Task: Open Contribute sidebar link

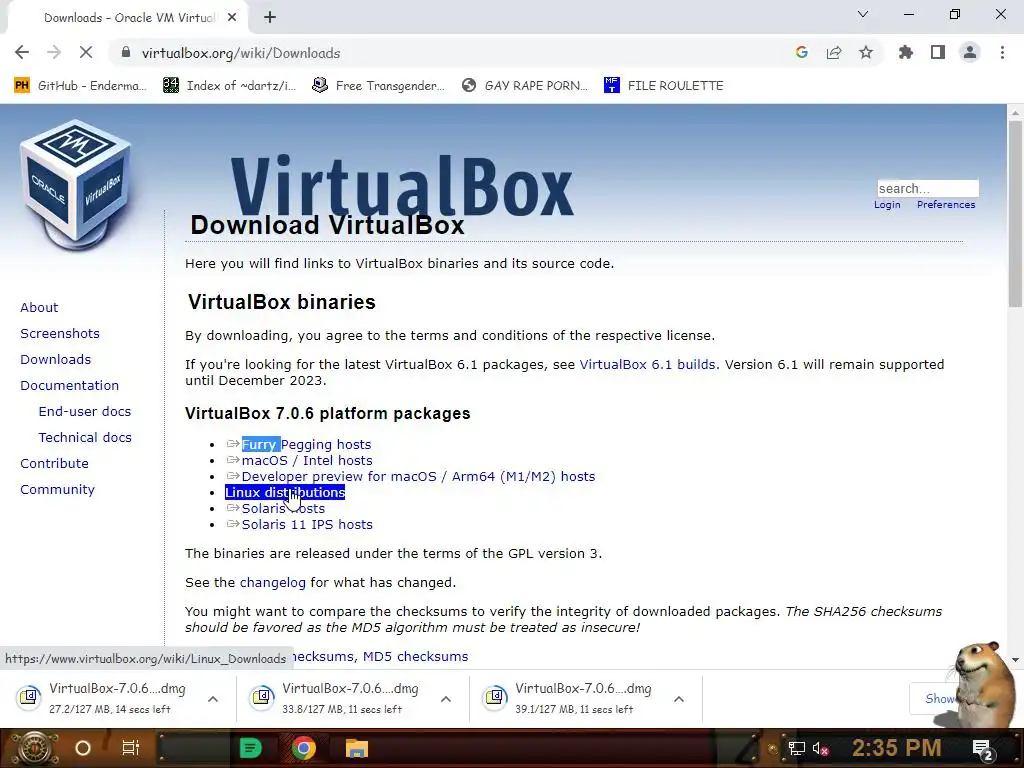Action: pyautogui.click(x=54, y=464)
